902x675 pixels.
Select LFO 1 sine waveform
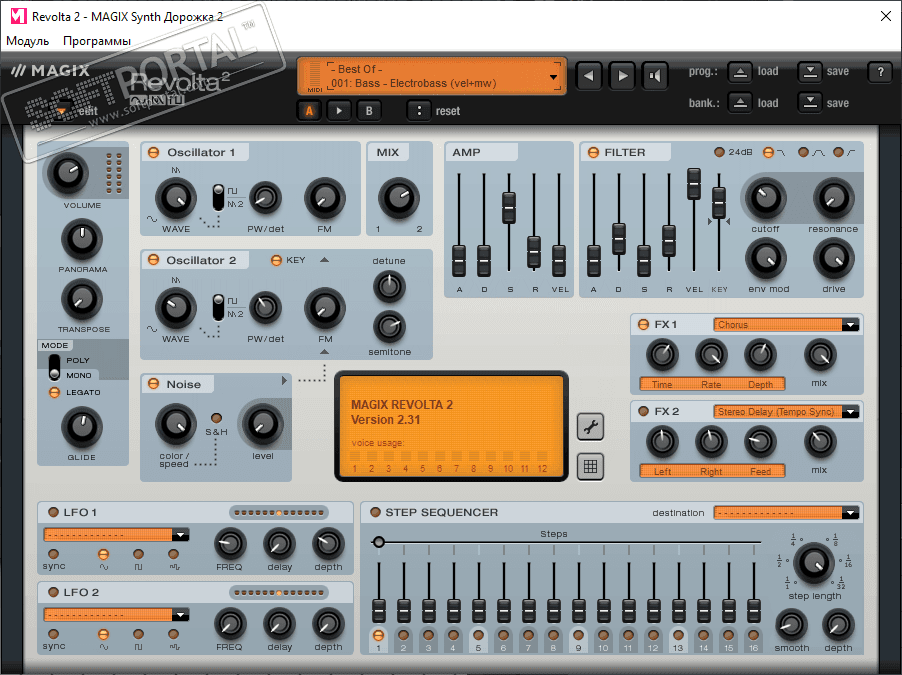click(104, 554)
